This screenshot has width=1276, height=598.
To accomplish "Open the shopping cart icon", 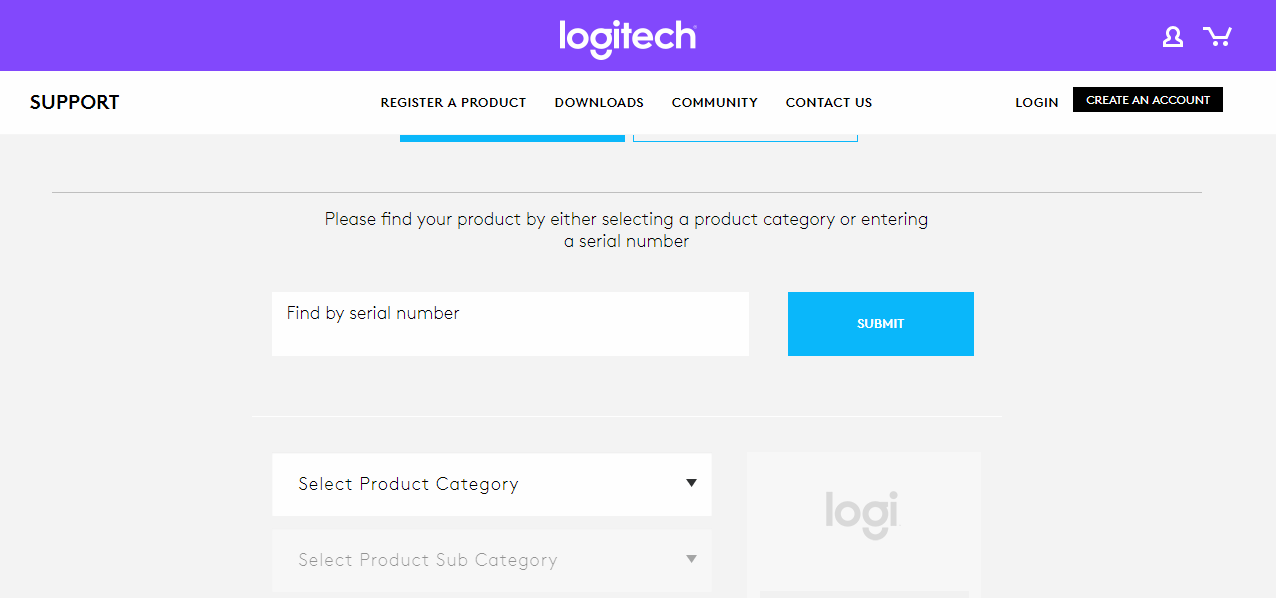I will coord(1217,37).
